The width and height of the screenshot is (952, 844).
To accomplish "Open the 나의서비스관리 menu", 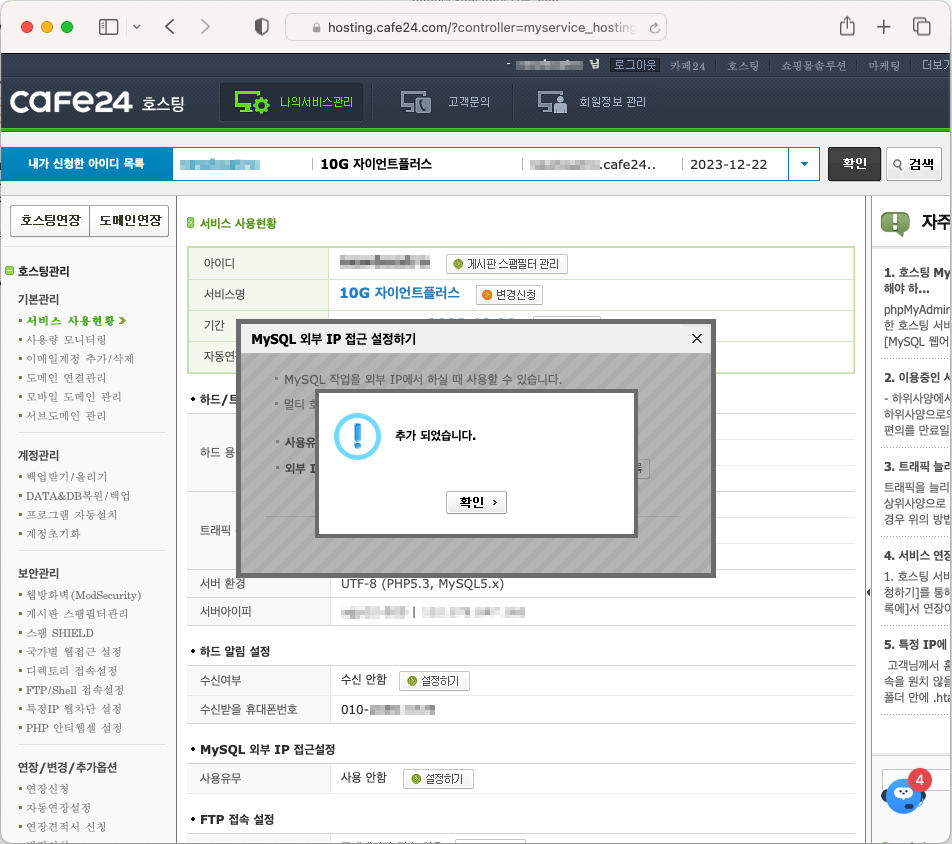I will (292, 102).
